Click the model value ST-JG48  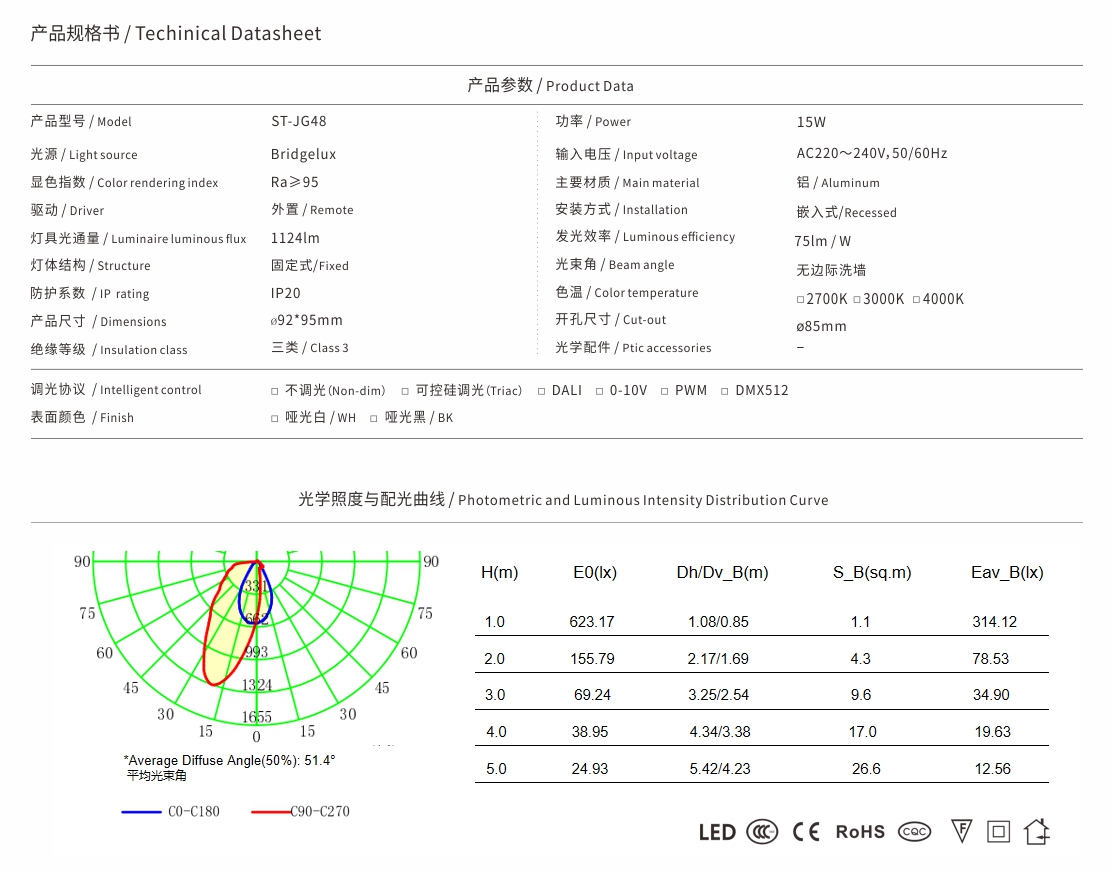point(298,122)
